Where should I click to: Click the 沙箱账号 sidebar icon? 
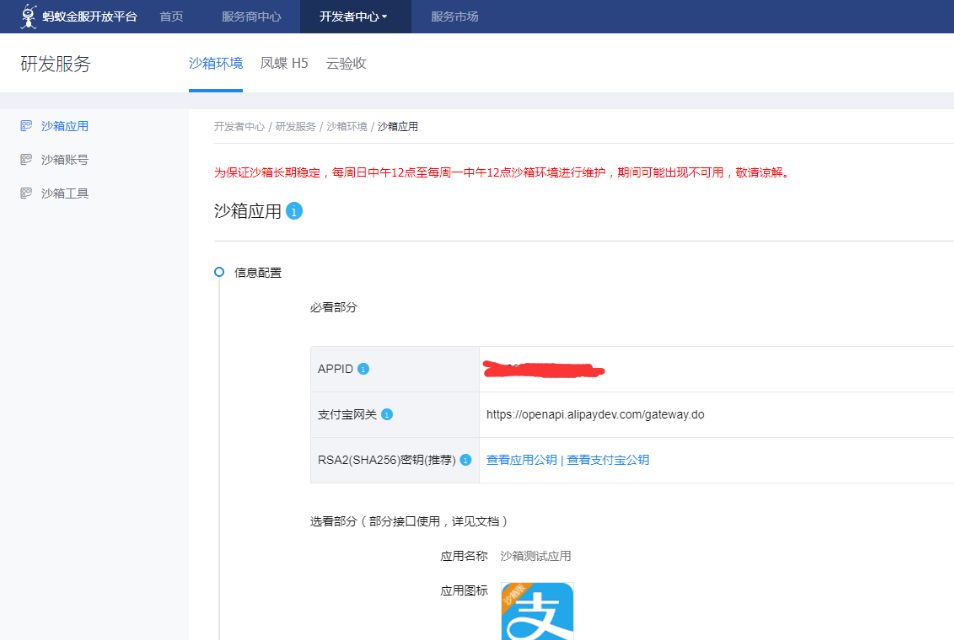click(x=26, y=160)
